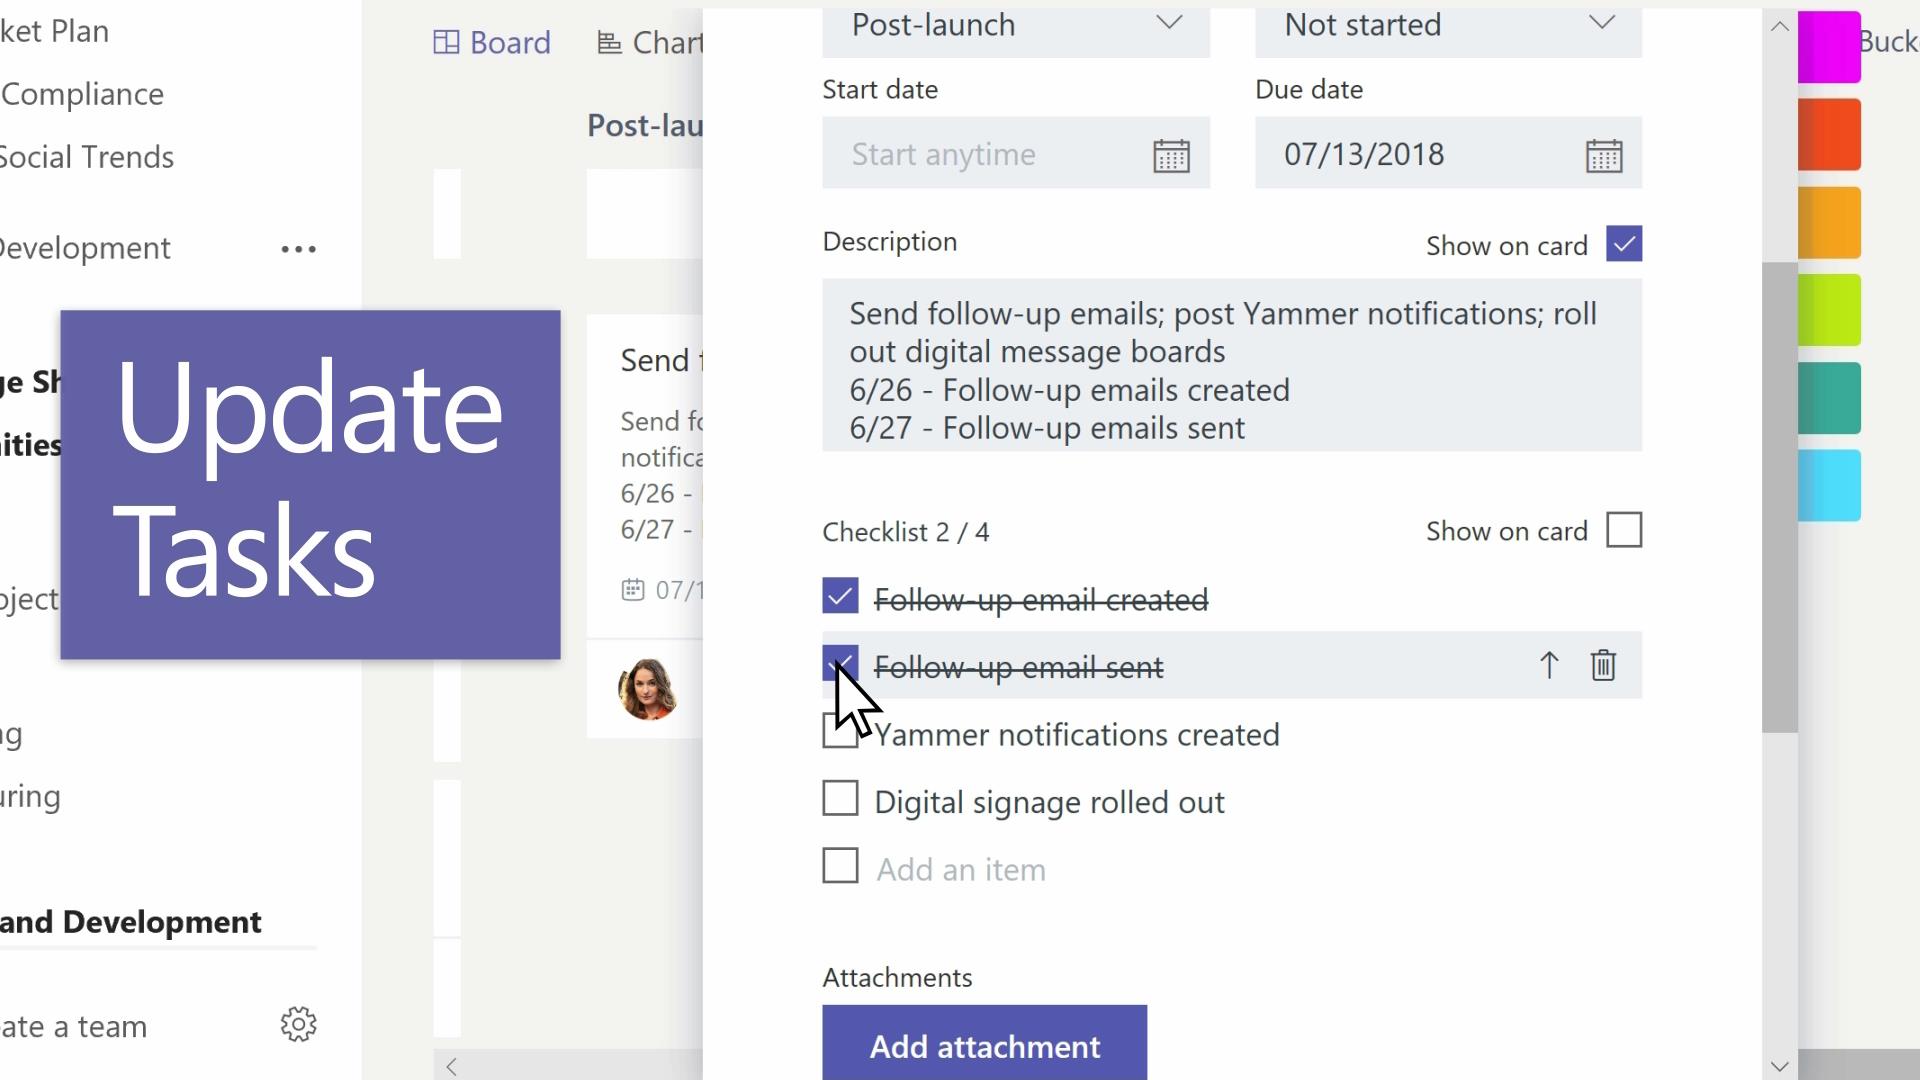Check the Follow-up email sent checkbox
Image resolution: width=1920 pixels, height=1080 pixels.
[x=840, y=665]
